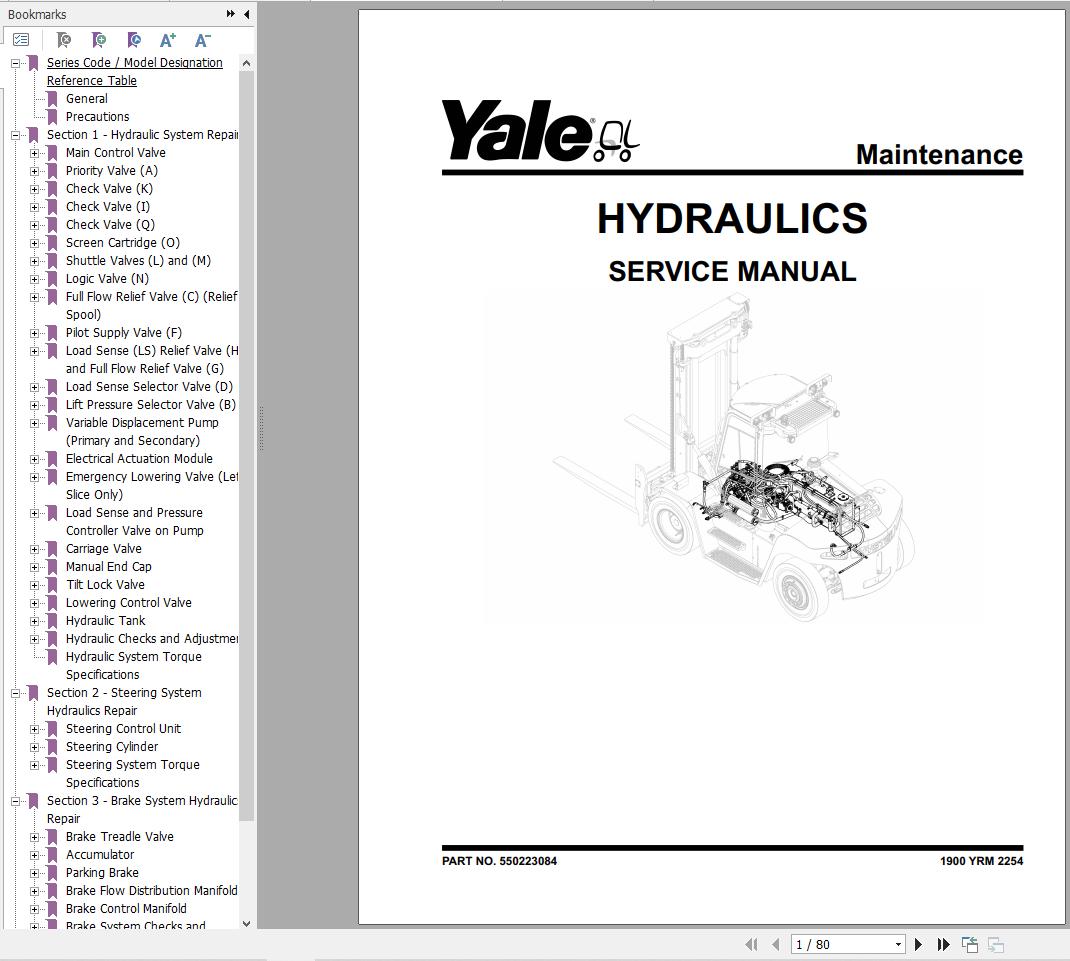Open the Check Valve (Q) bookmark
The height and width of the screenshot is (961, 1070).
[111, 225]
